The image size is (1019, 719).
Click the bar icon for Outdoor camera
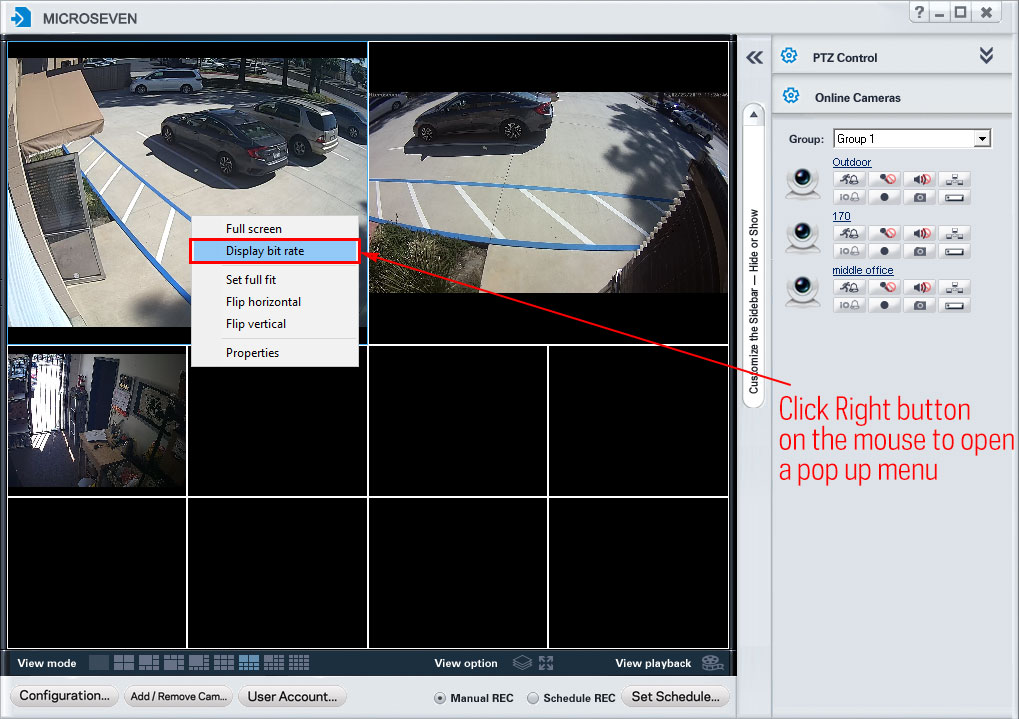point(955,197)
